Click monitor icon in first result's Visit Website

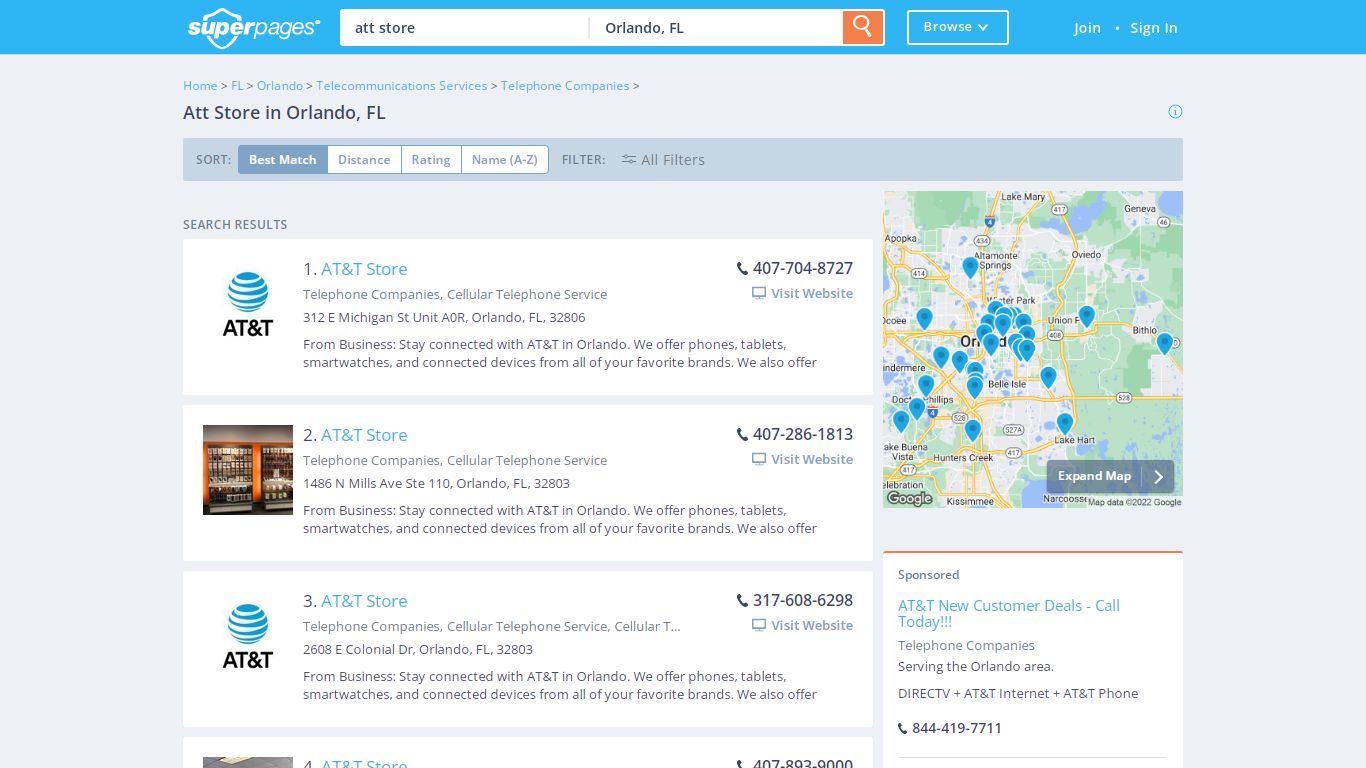point(759,294)
